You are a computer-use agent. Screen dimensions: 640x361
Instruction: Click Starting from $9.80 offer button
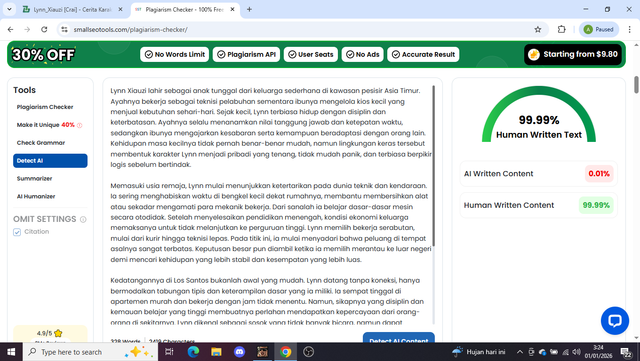pos(573,54)
